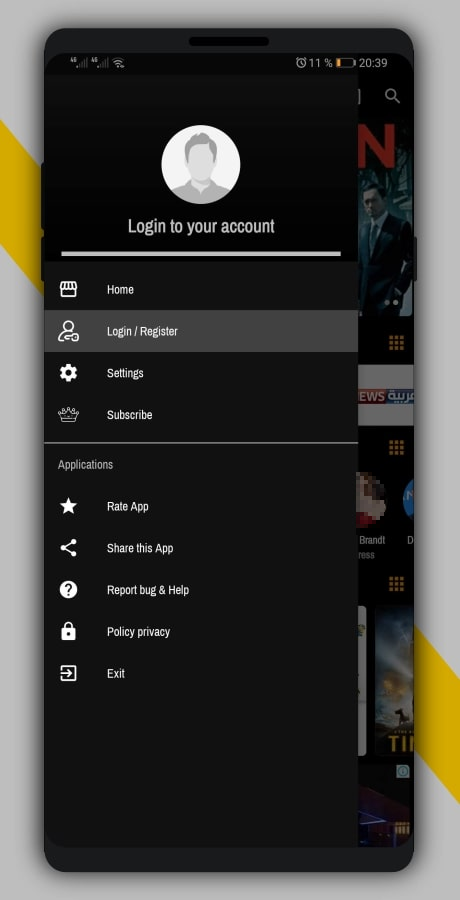Screen dimensions: 460x900
Task: Click the Policy privacy lock icon
Action: 68,631
